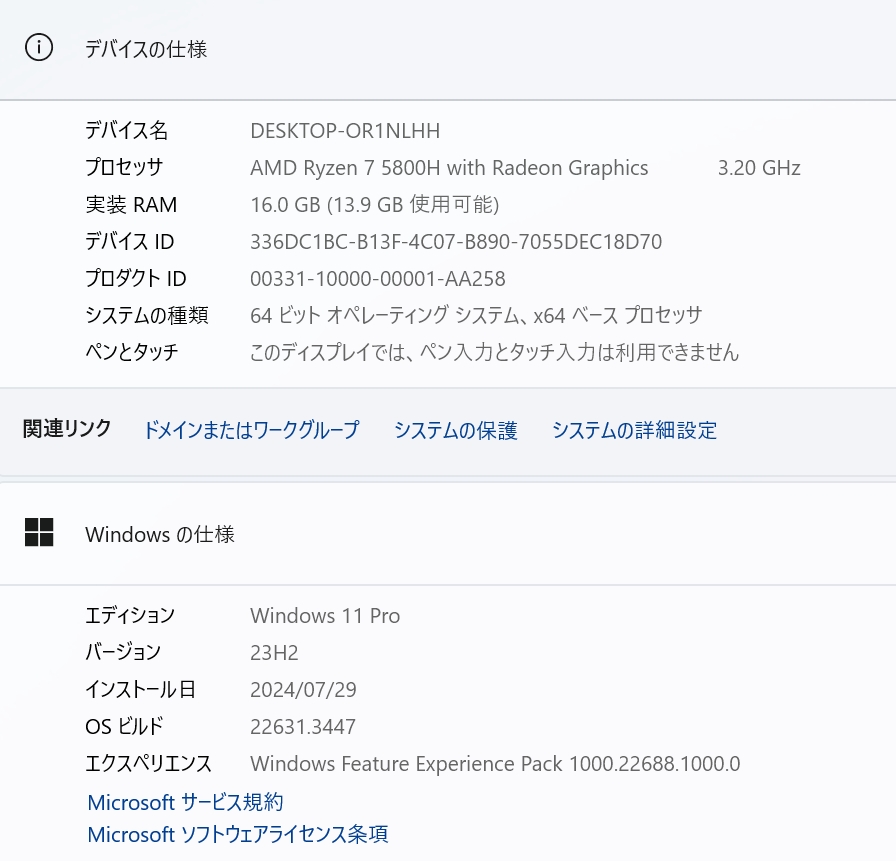Click the エディション value Windows 11 Pro
Screen dimensions: 896x861
point(324,615)
